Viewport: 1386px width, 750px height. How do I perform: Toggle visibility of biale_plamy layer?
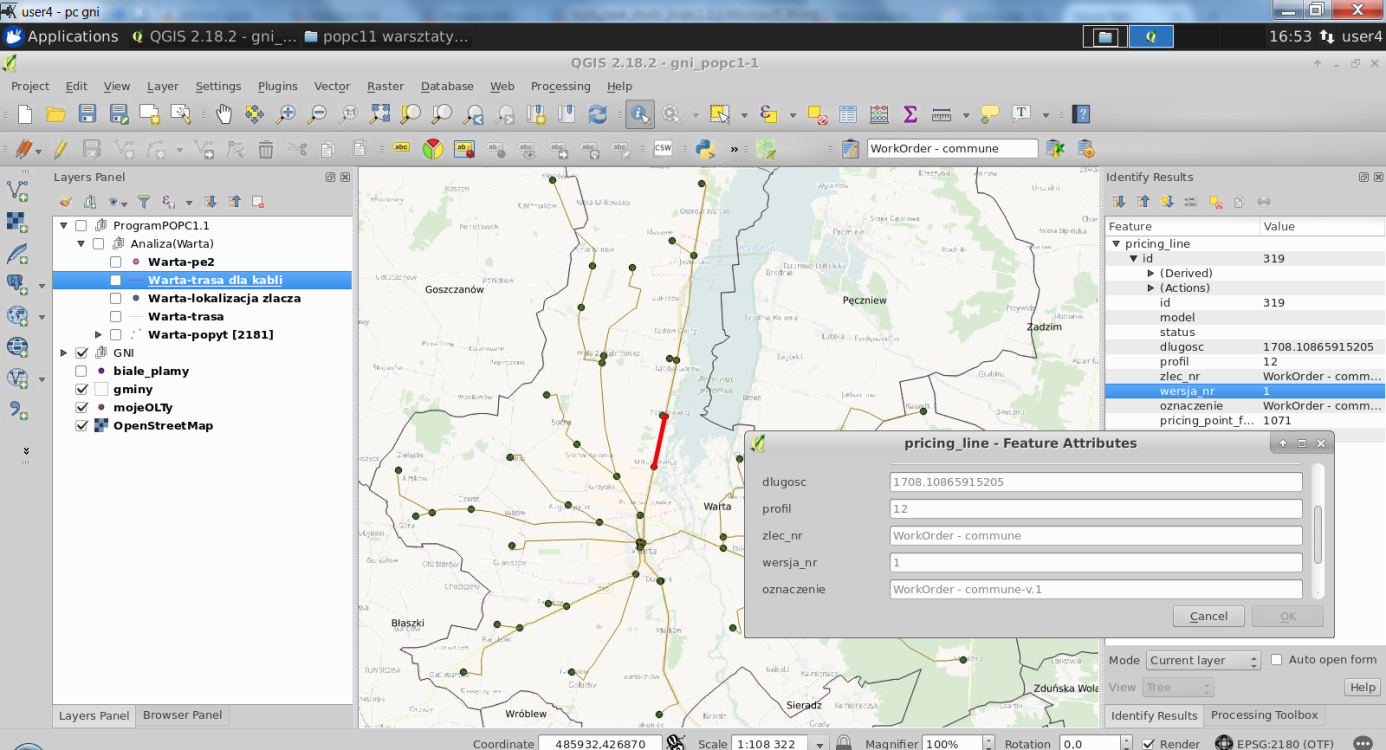pyautogui.click(x=82, y=371)
